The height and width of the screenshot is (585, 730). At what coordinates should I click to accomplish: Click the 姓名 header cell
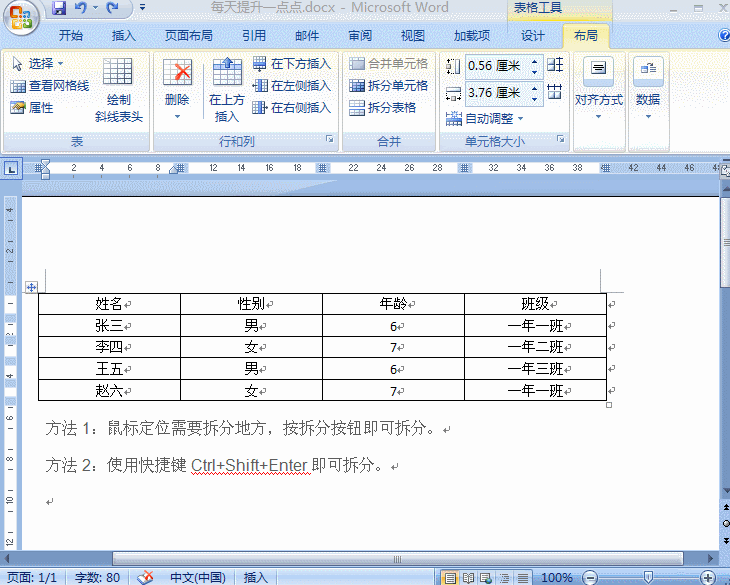point(109,304)
